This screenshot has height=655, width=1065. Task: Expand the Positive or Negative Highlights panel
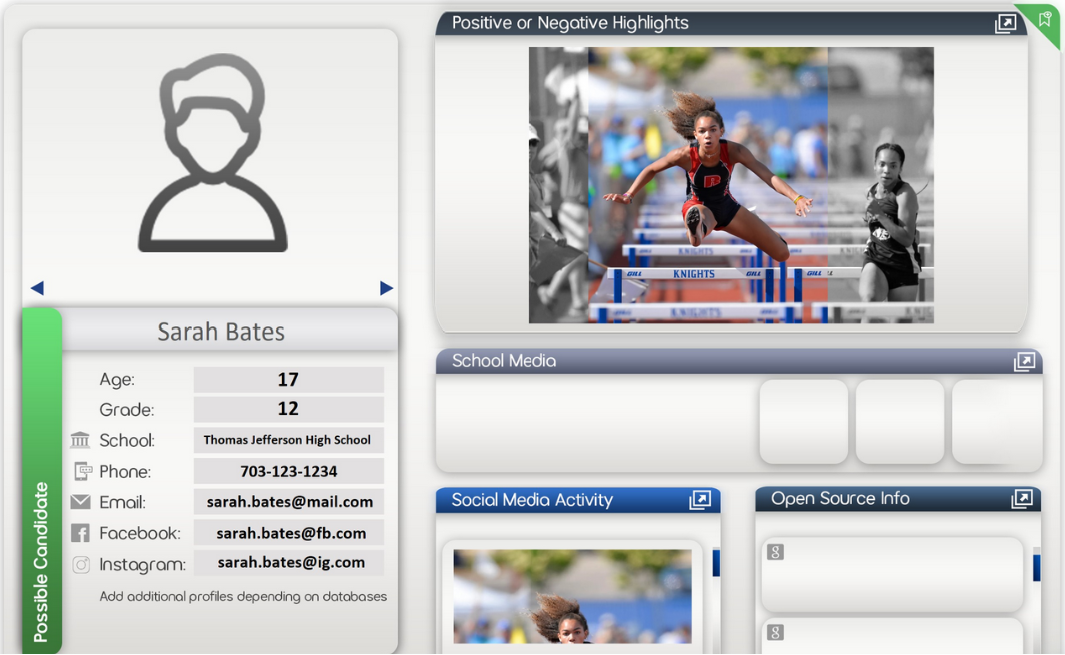coord(1005,24)
